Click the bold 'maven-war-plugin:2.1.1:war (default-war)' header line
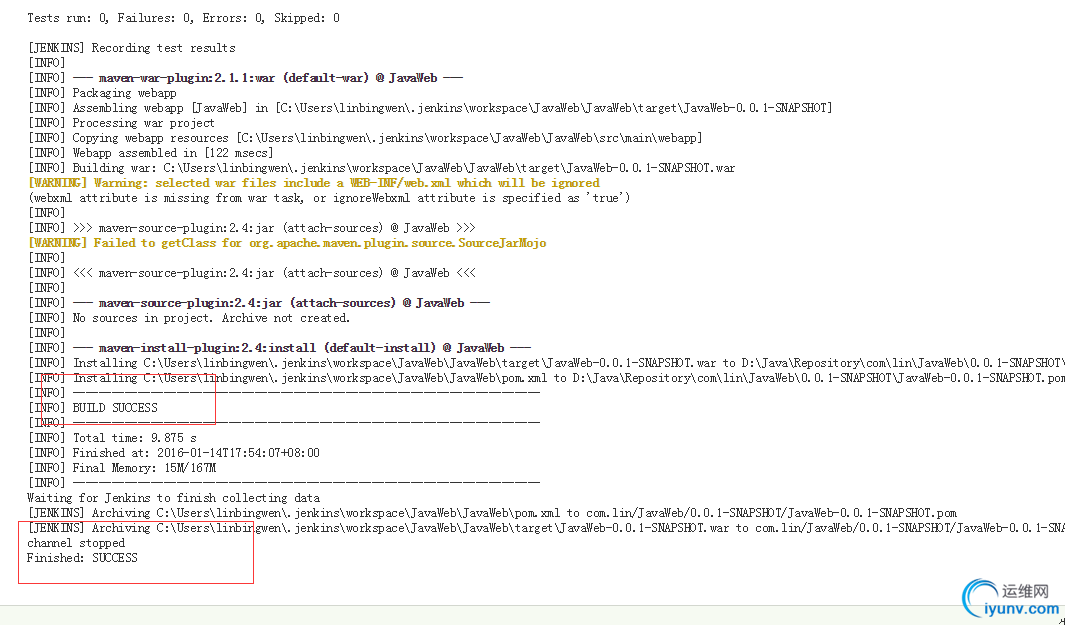This screenshot has height=625, width=1065. pyautogui.click(x=246, y=78)
